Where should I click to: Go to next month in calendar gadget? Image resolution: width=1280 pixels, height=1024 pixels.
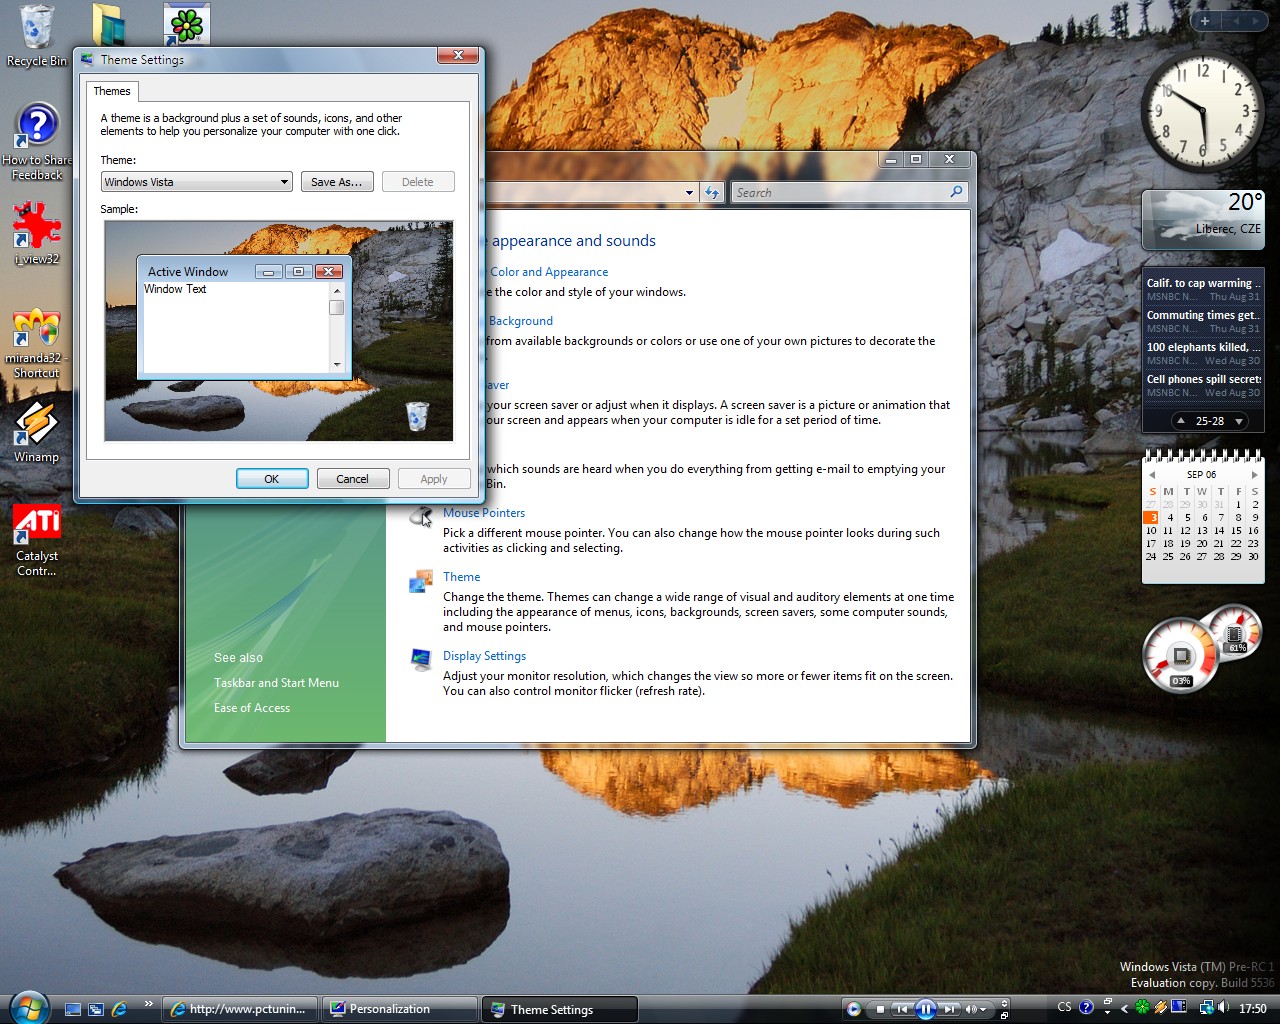[1255, 475]
